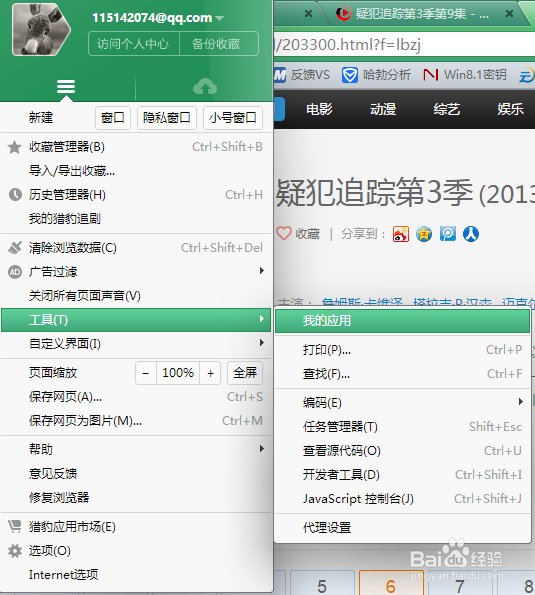Click shopping cart icon beside 猎豹应用市场
The height and width of the screenshot is (595, 535).
pos(15,526)
